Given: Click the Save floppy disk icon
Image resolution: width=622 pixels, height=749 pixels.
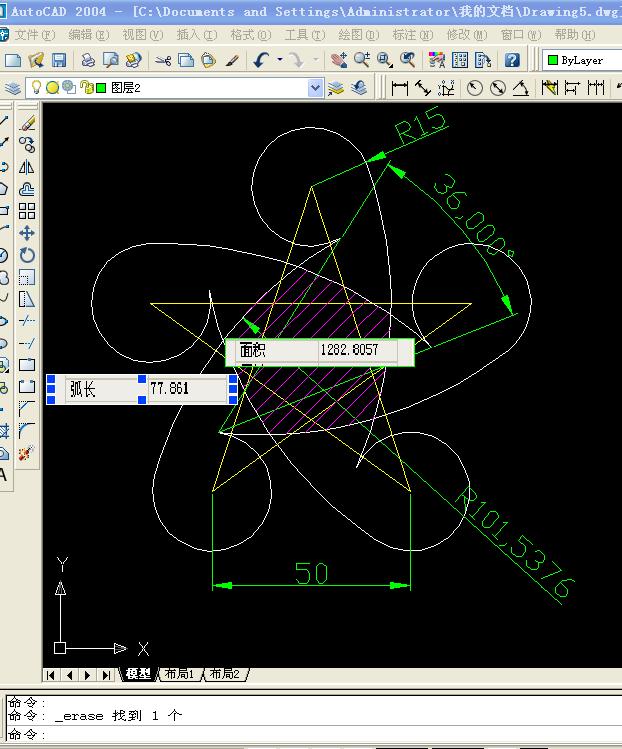Looking at the screenshot, I should click(x=59, y=60).
